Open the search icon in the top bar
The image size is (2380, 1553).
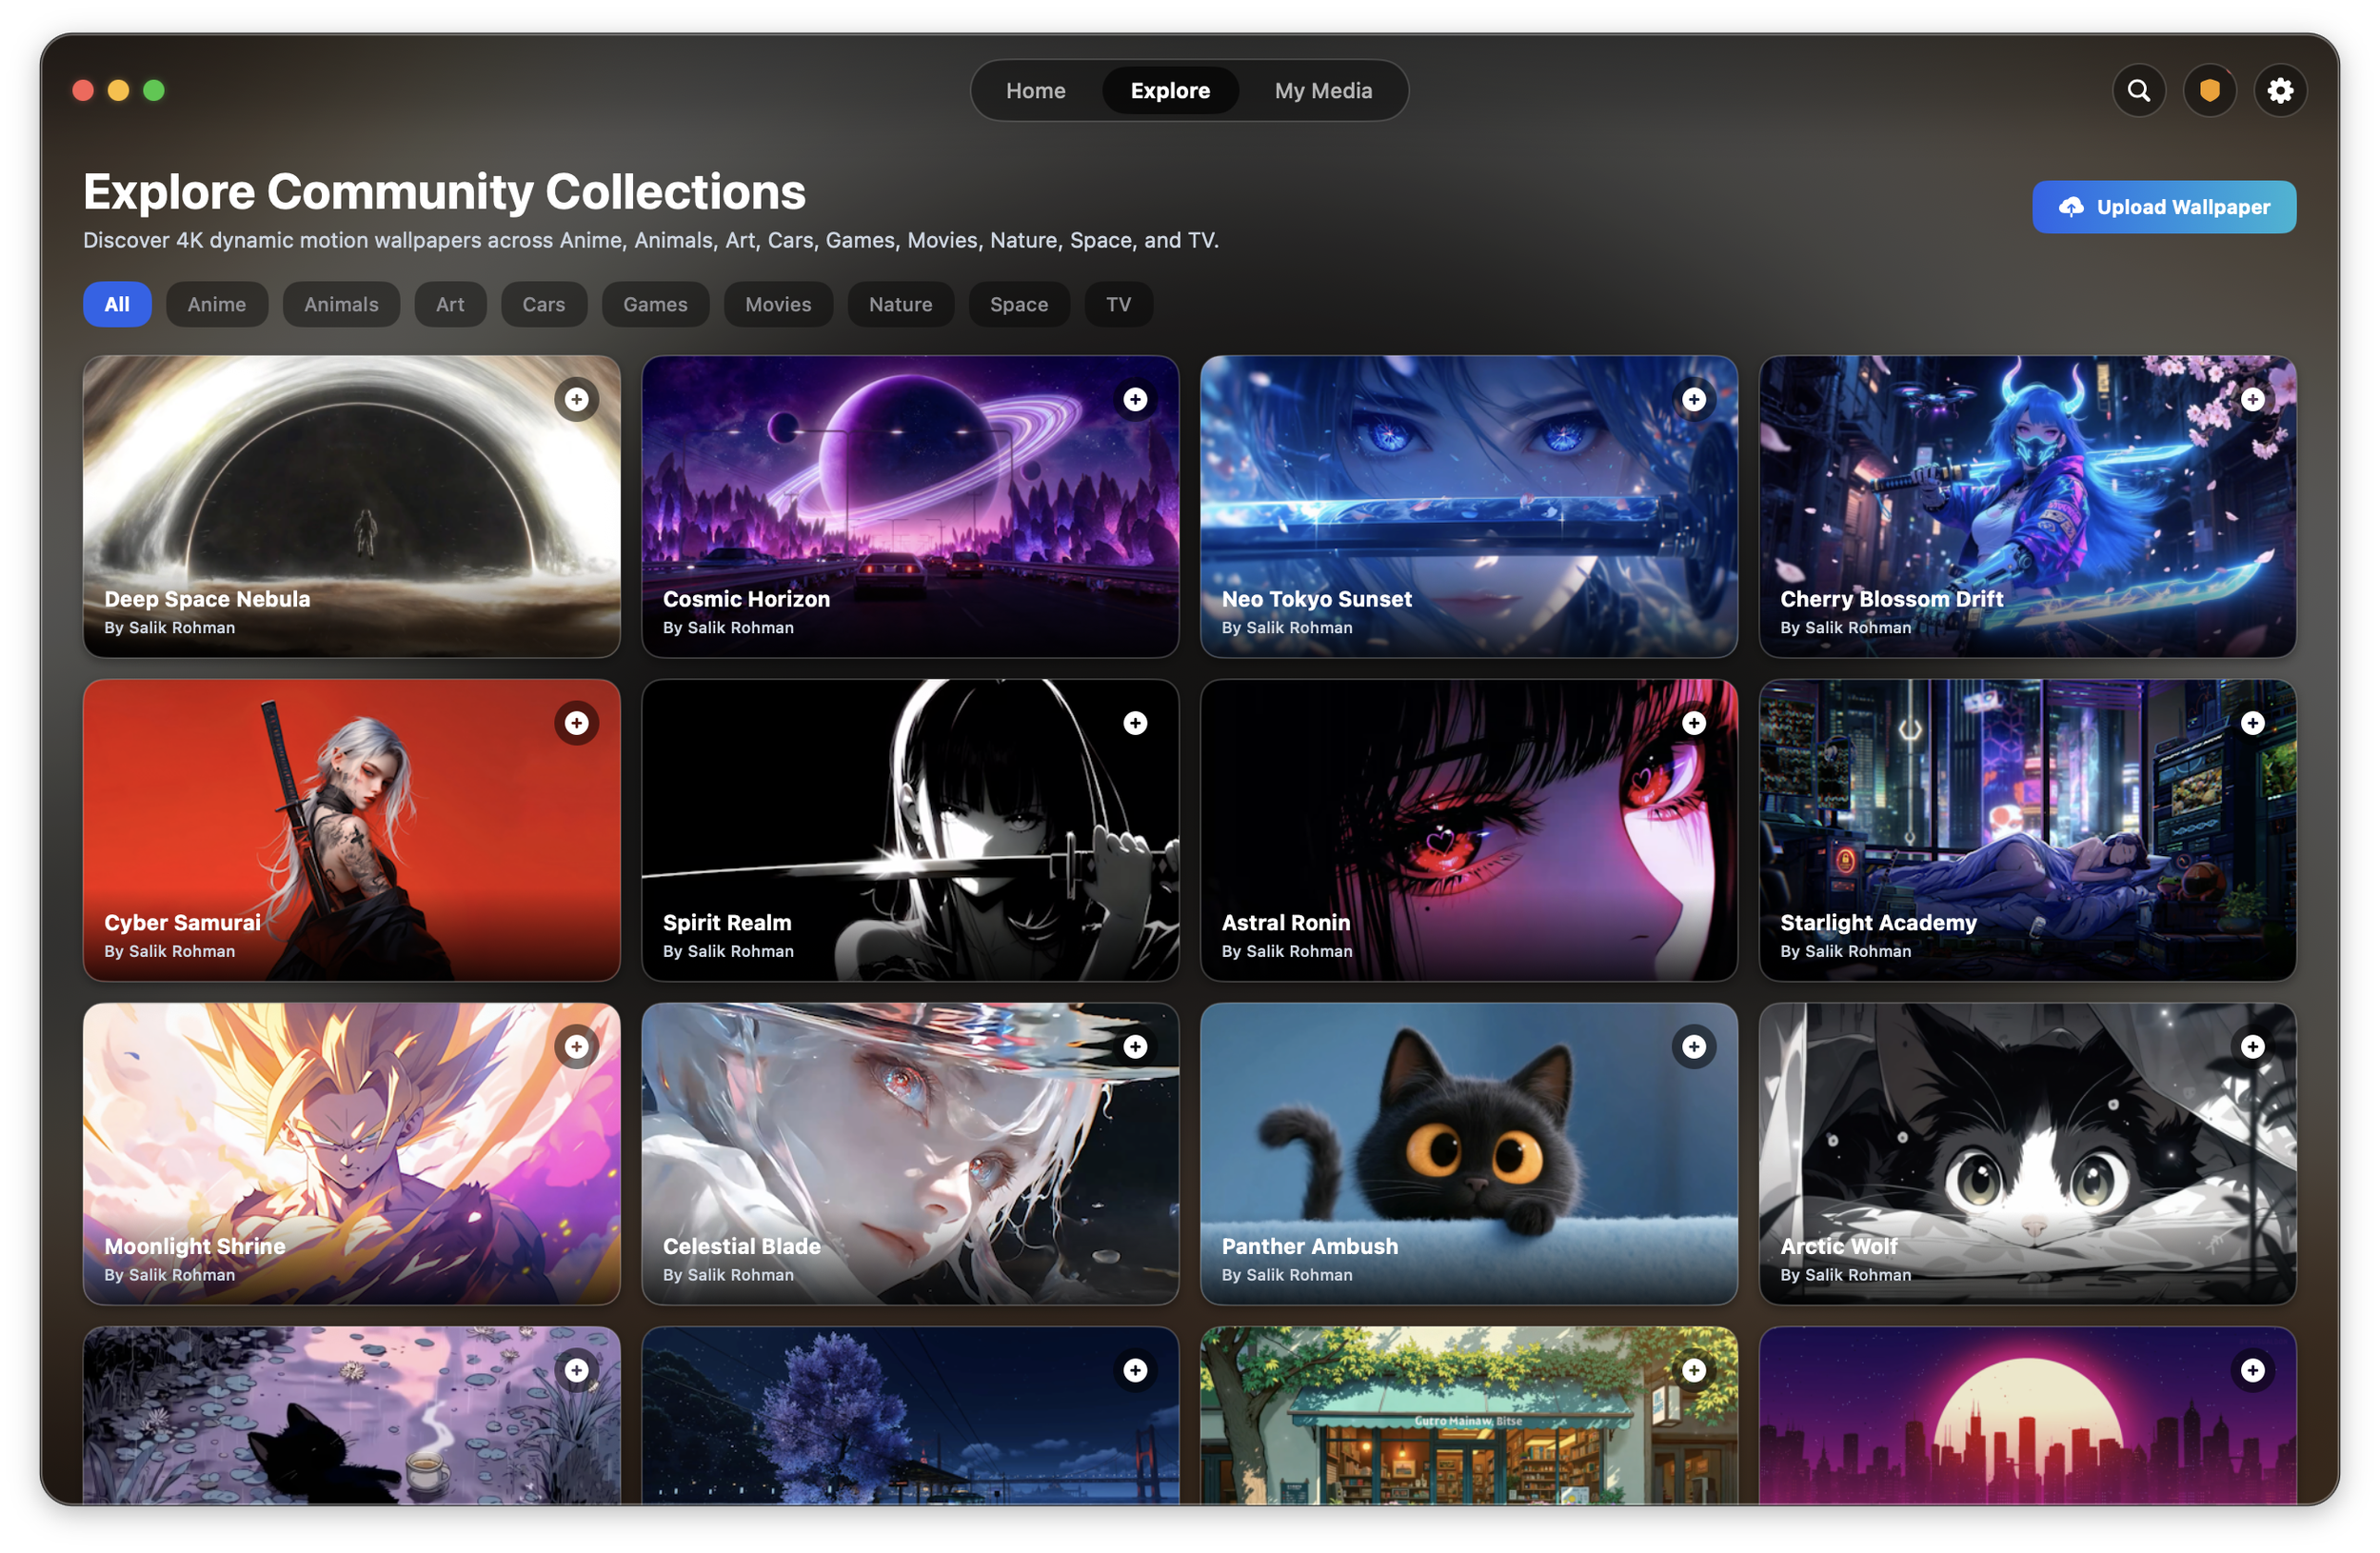2138,91
